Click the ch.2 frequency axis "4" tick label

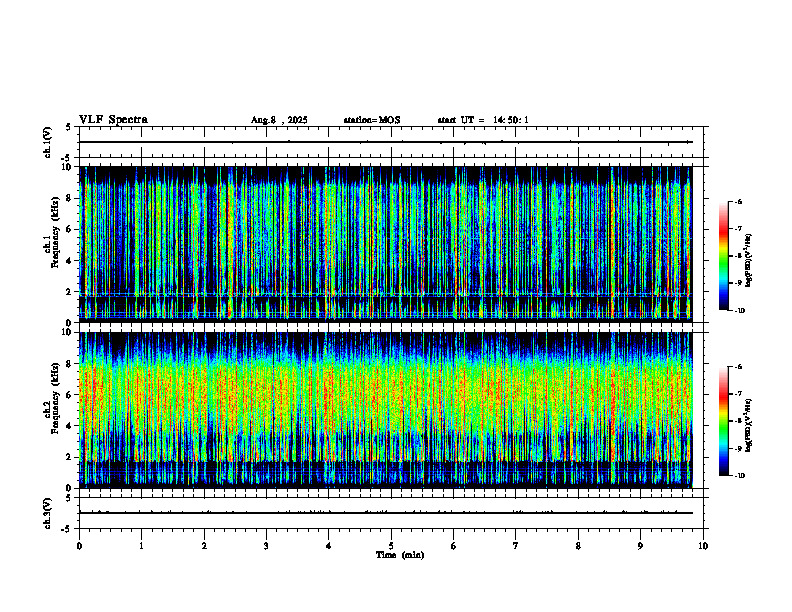(x=69, y=426)
